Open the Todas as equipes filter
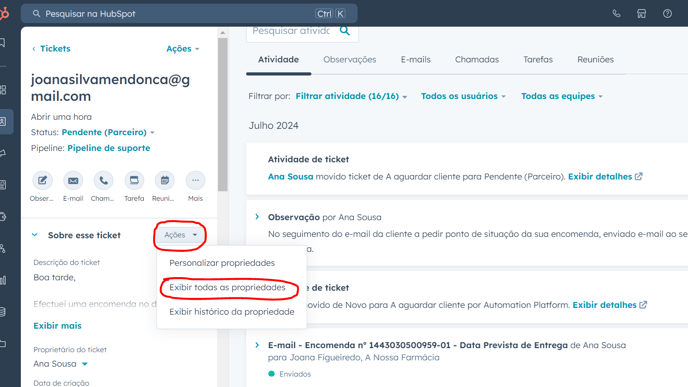The height and width of the screenshot is (387, 688). (562, 96)
